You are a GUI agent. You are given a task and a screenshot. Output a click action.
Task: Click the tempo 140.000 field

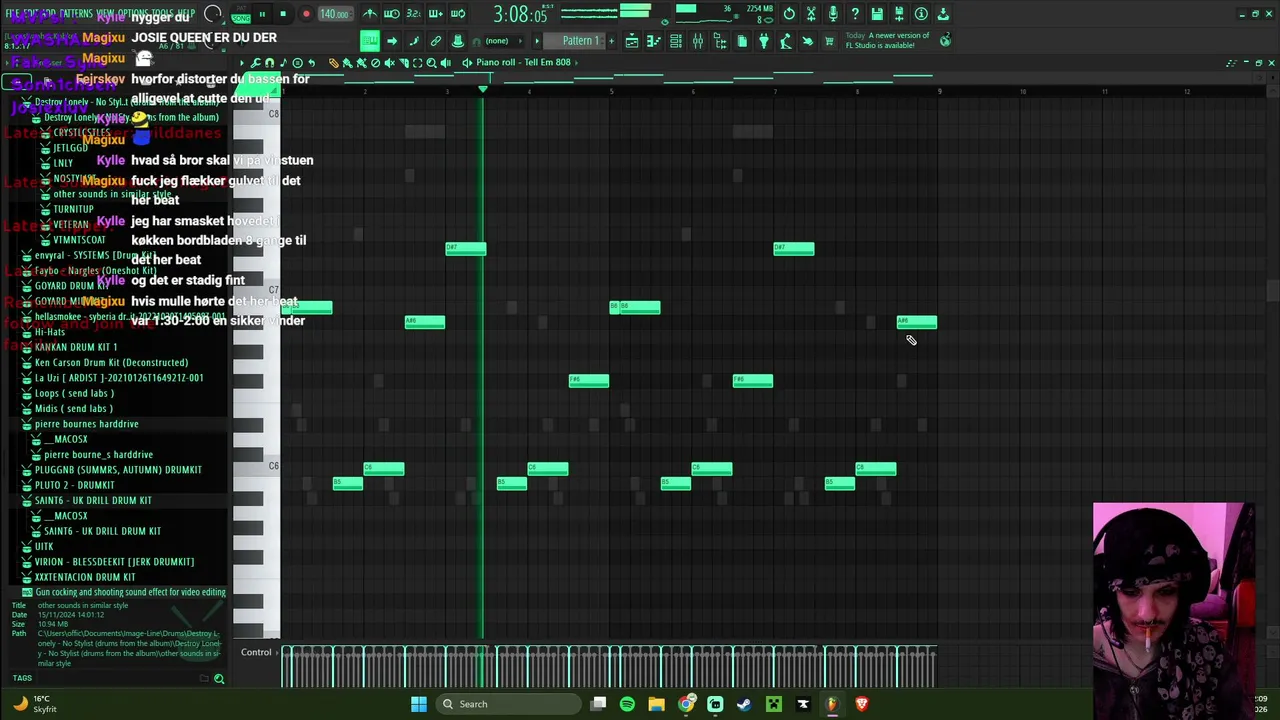pyautogui.click(x=334, y=14)
